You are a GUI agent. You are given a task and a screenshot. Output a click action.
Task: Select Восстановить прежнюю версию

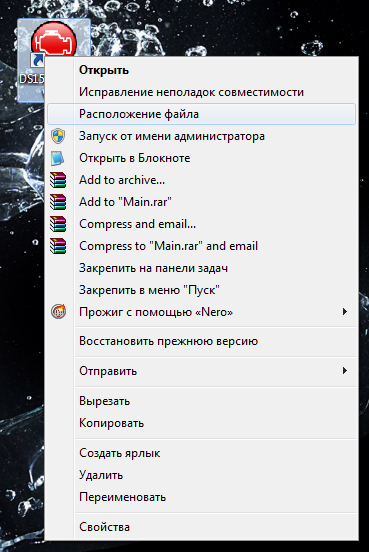pos(201,341)
